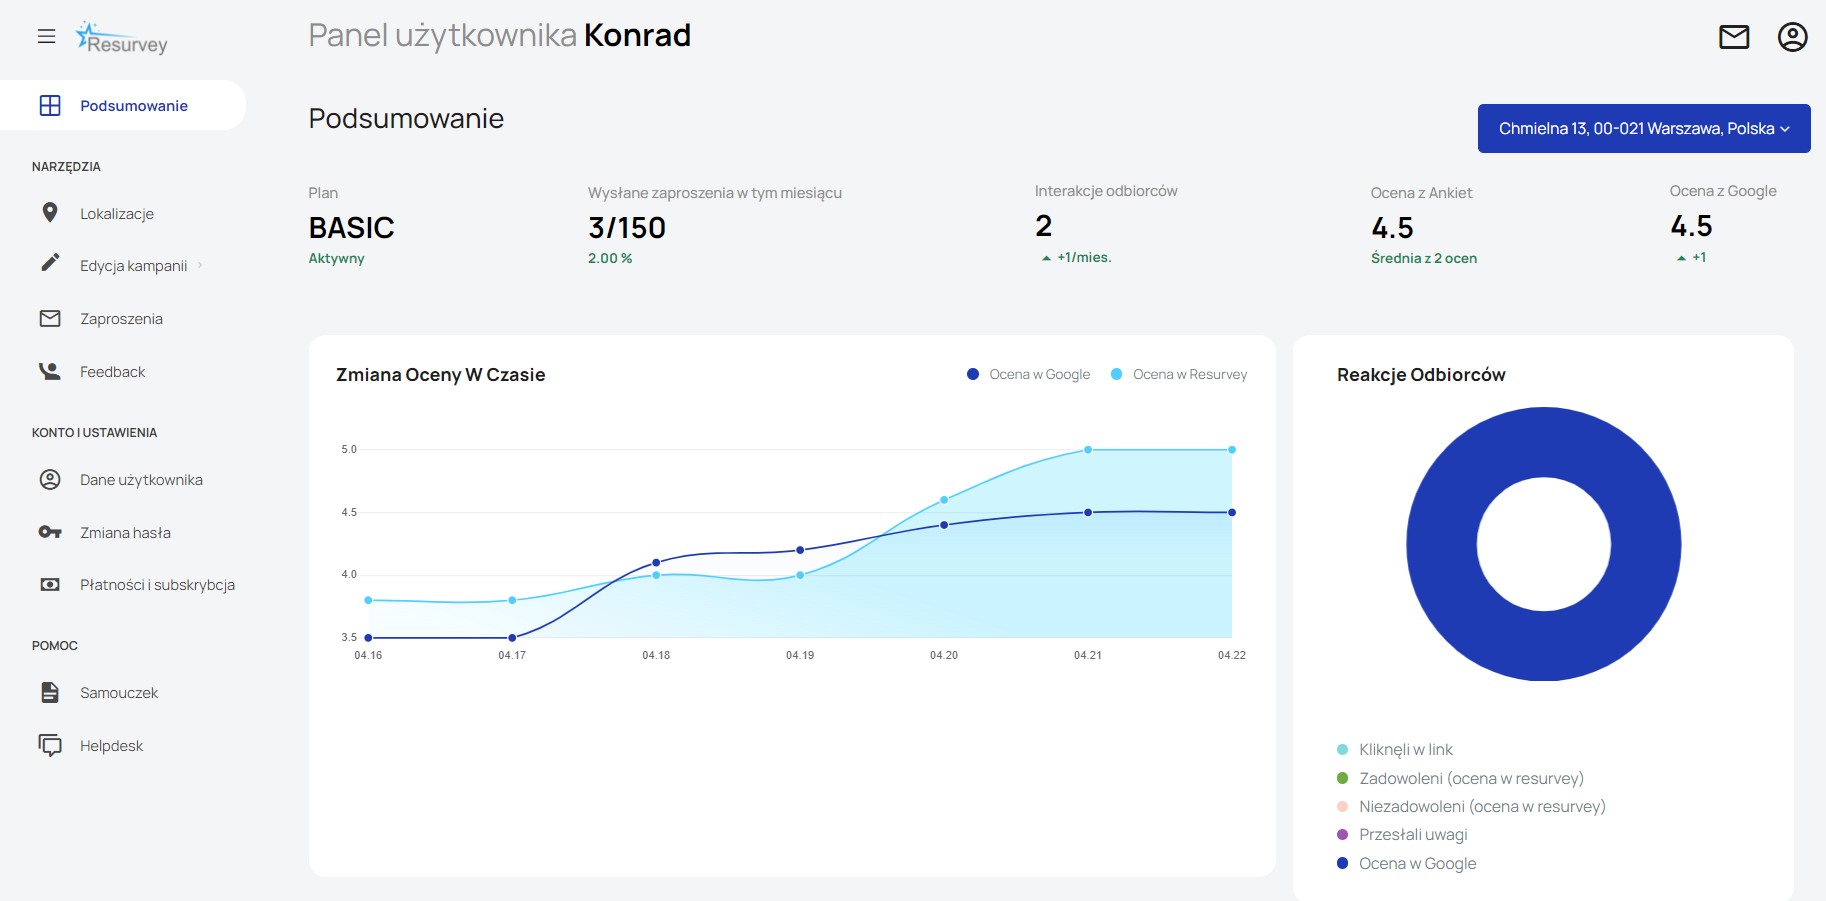Click the Interakcje odbiorców label

coord(1106,191)
